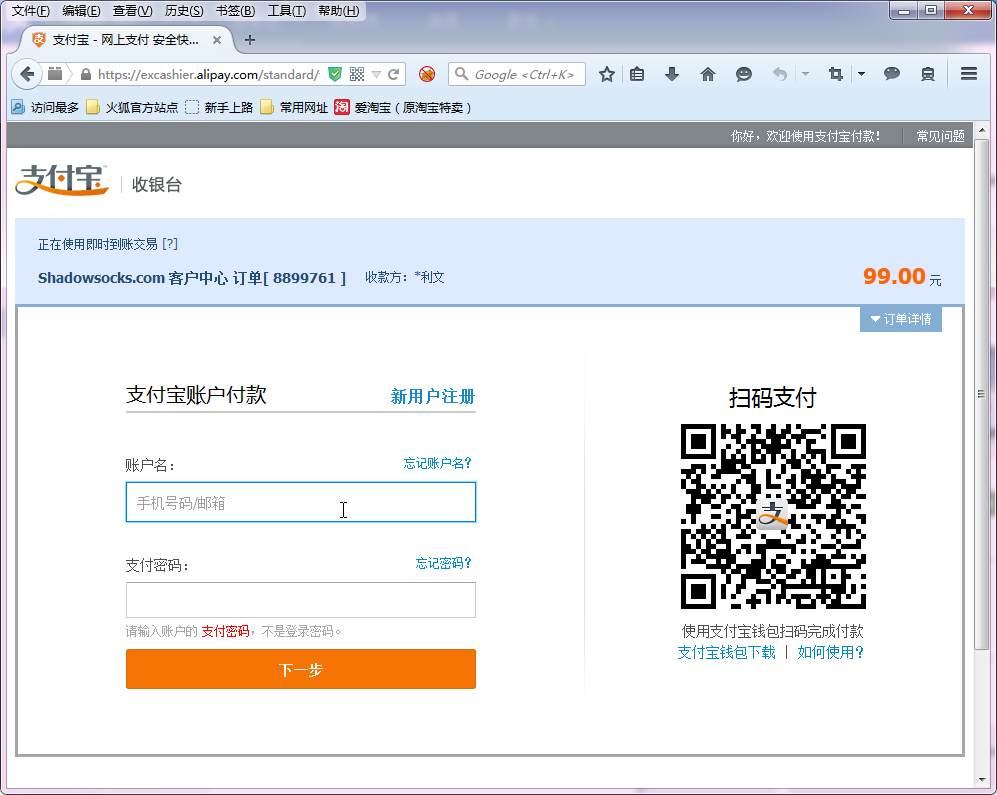Click the padlock security icon
997x795 pixels.
(86, 74)
